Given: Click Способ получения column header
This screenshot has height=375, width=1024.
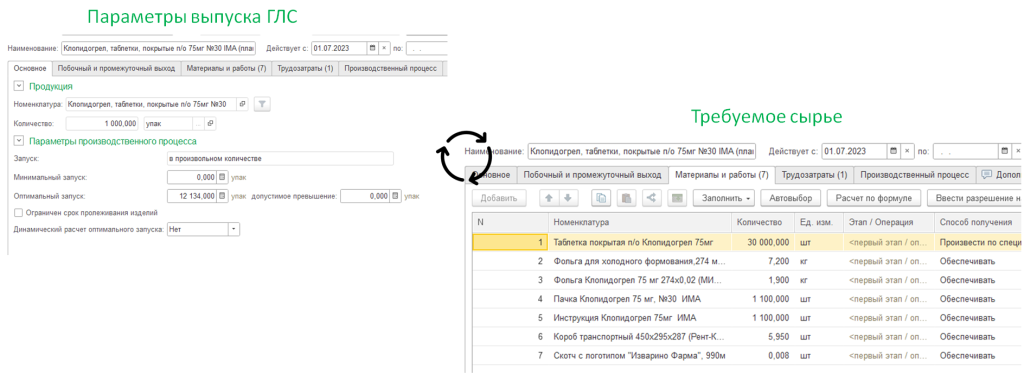Looking at the screenshot, I should [979, 223].
